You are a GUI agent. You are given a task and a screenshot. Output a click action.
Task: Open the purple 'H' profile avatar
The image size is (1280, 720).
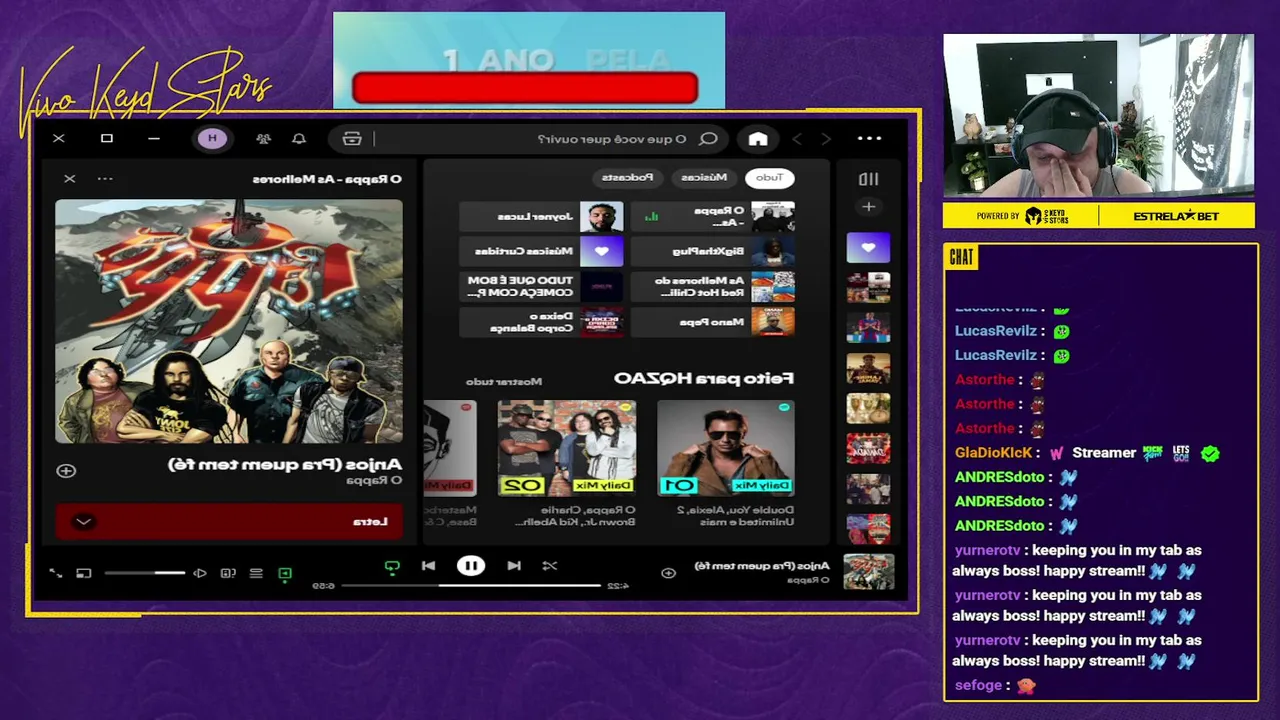point(212,139)
